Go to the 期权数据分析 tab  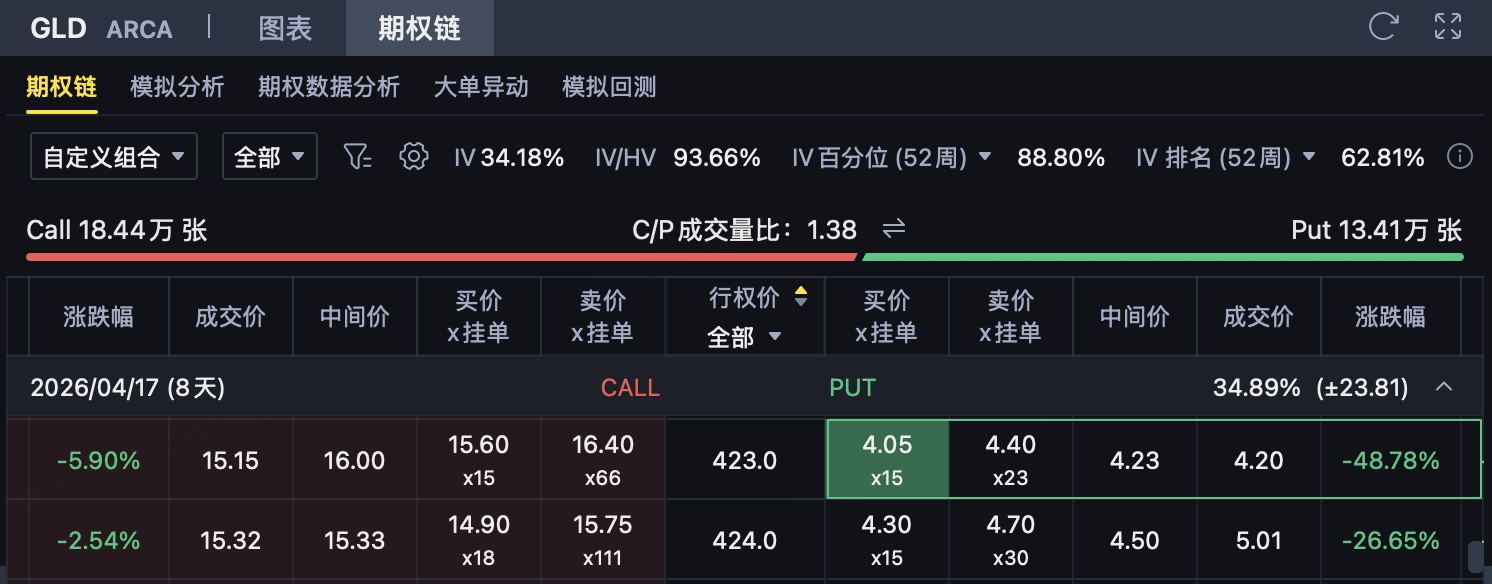(x=328, y=87)
